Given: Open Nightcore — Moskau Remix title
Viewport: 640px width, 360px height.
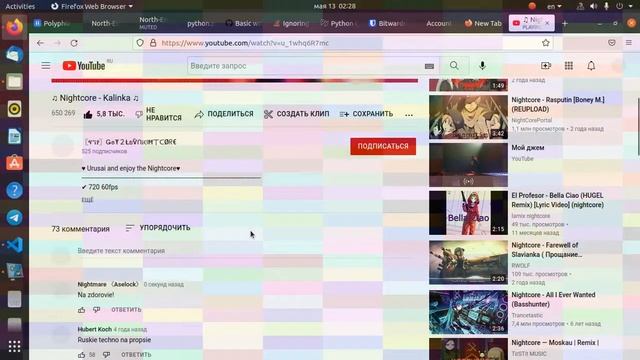Looking at the screenshot, I should click(x=555, y=343).
